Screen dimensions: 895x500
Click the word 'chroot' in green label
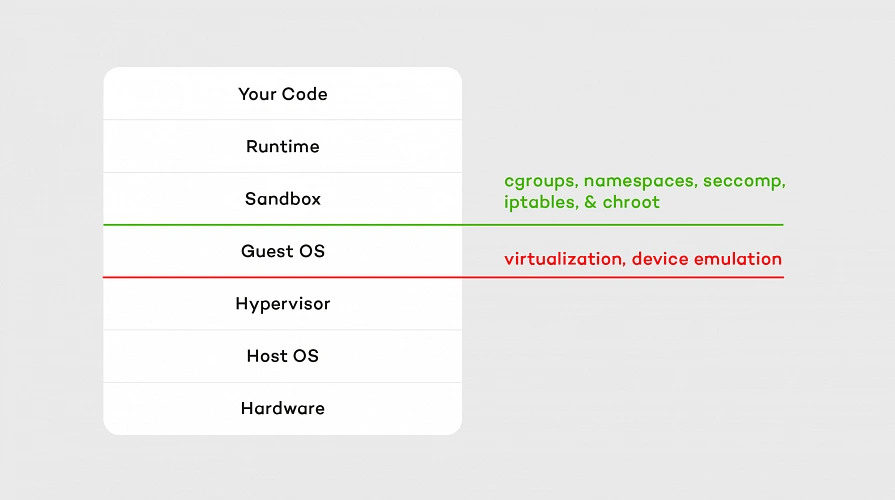click(x=631, y=202)
